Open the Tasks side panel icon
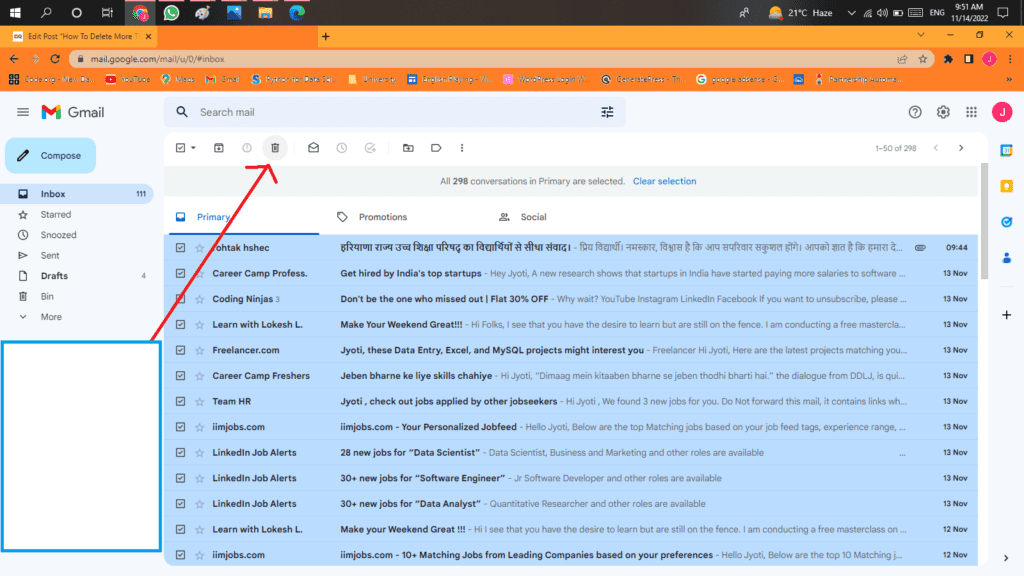This screenshot has height=576, width=1024. 1006,222
